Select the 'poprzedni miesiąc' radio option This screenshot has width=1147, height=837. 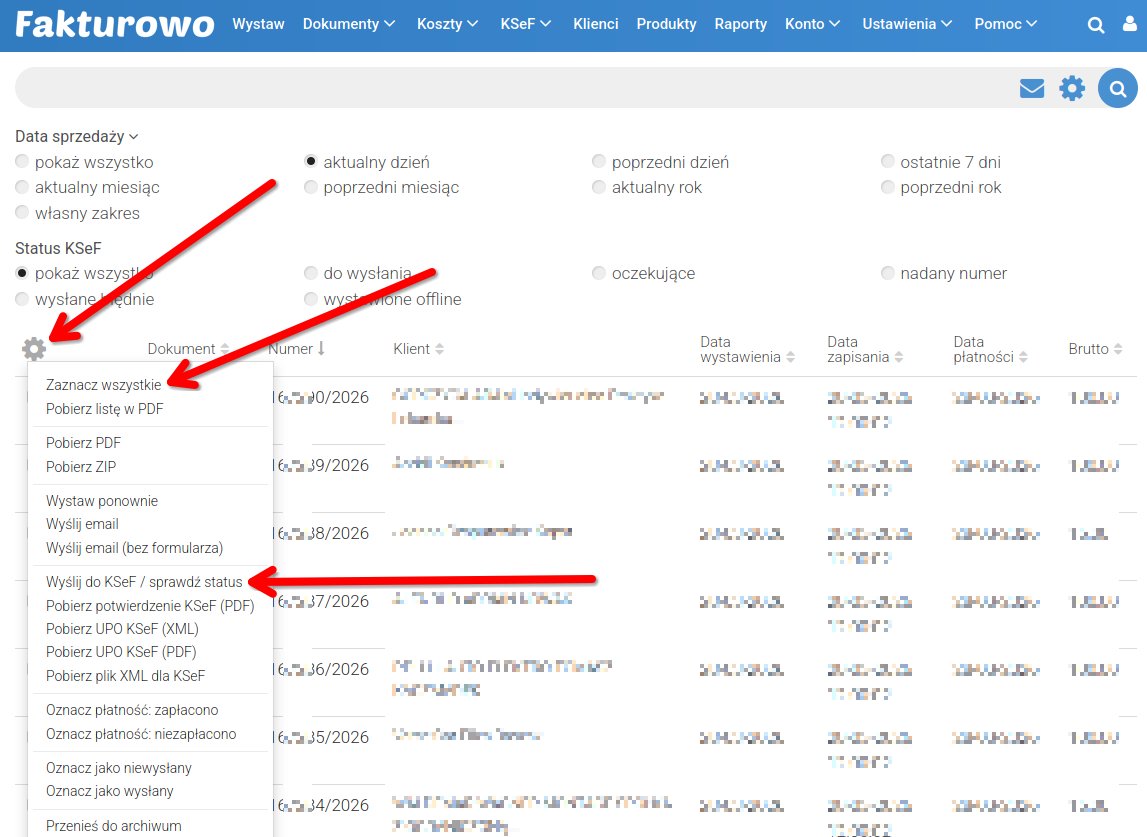click(312, 188)
